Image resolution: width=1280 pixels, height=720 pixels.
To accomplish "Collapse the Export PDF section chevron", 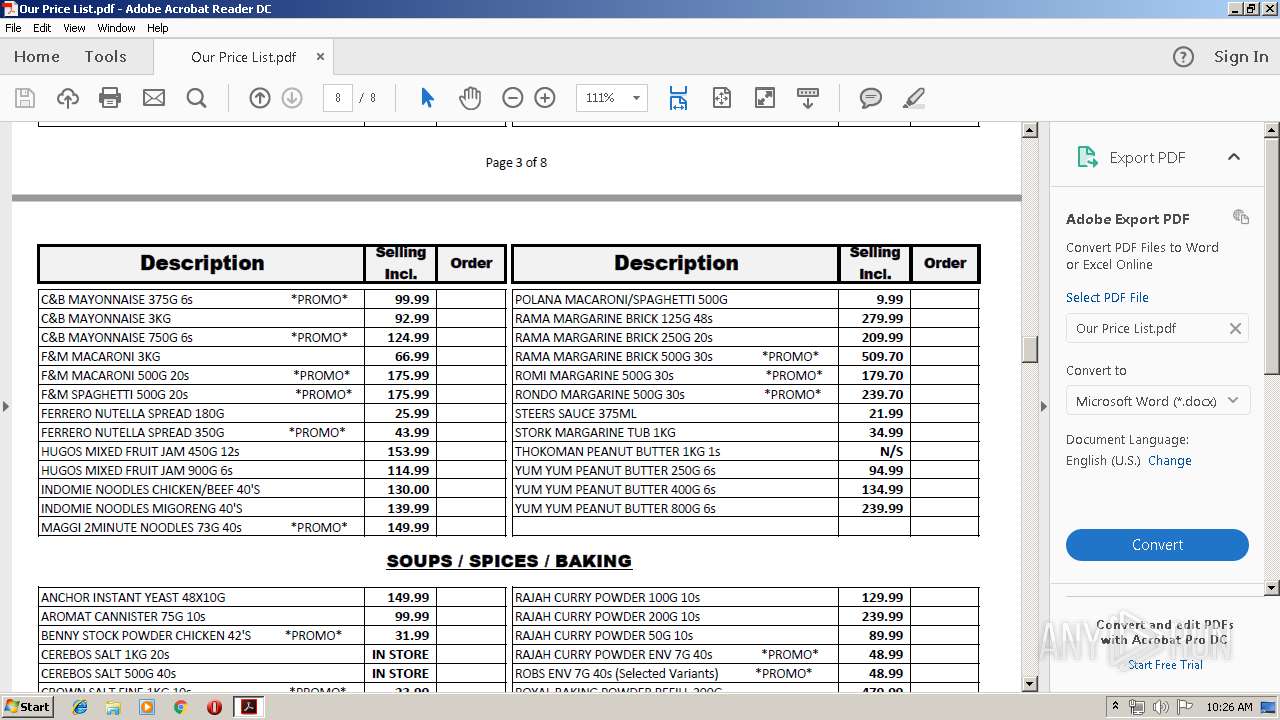I will pos(1234,157).
